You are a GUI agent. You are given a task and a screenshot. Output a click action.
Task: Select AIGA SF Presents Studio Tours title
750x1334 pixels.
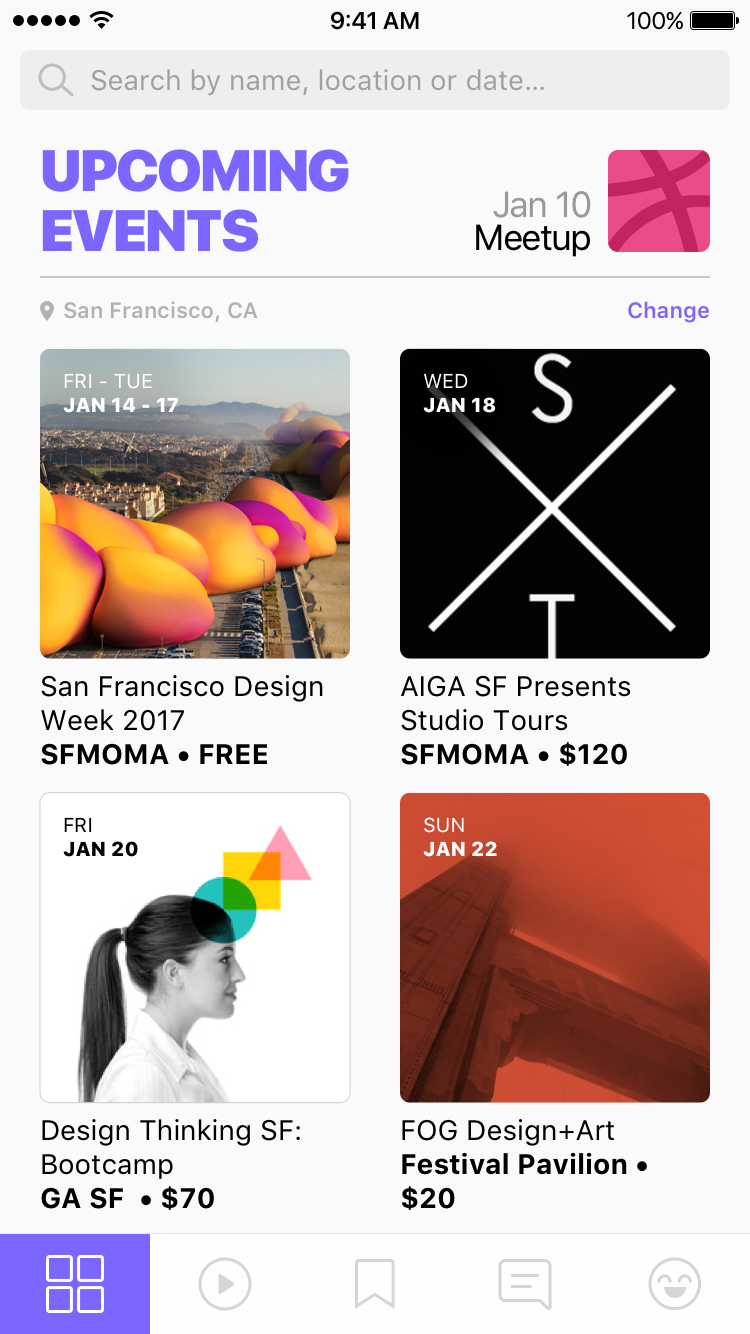click(515, 703)
